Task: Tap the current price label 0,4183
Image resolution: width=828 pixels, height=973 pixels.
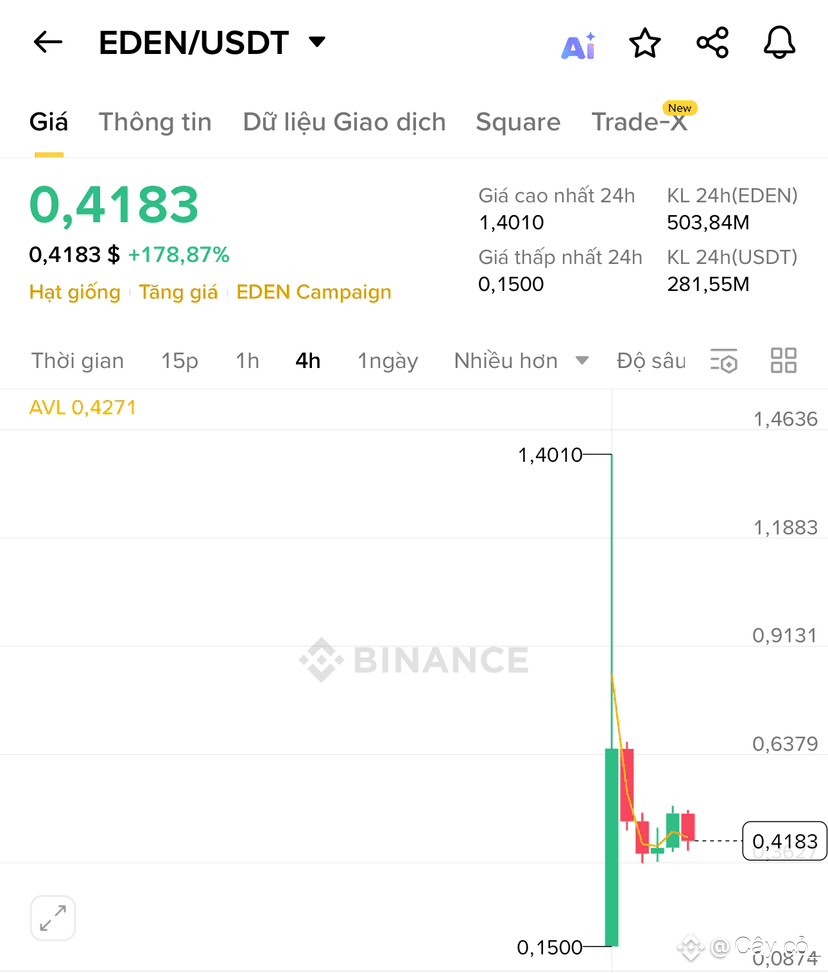Action: [x=784, y=842]
